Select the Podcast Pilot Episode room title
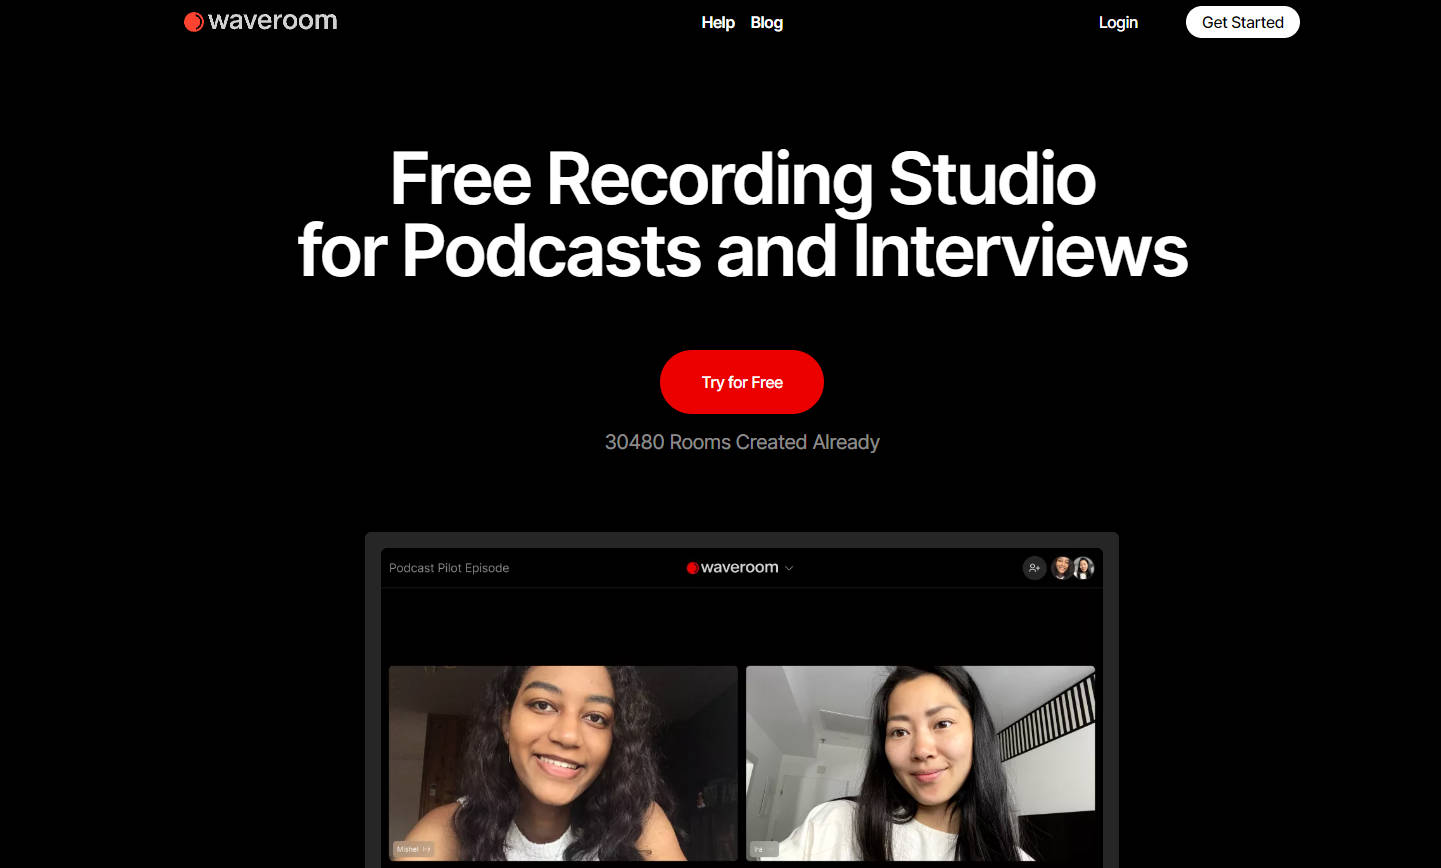The image size is (1441, 868). (x=449, y=568)
